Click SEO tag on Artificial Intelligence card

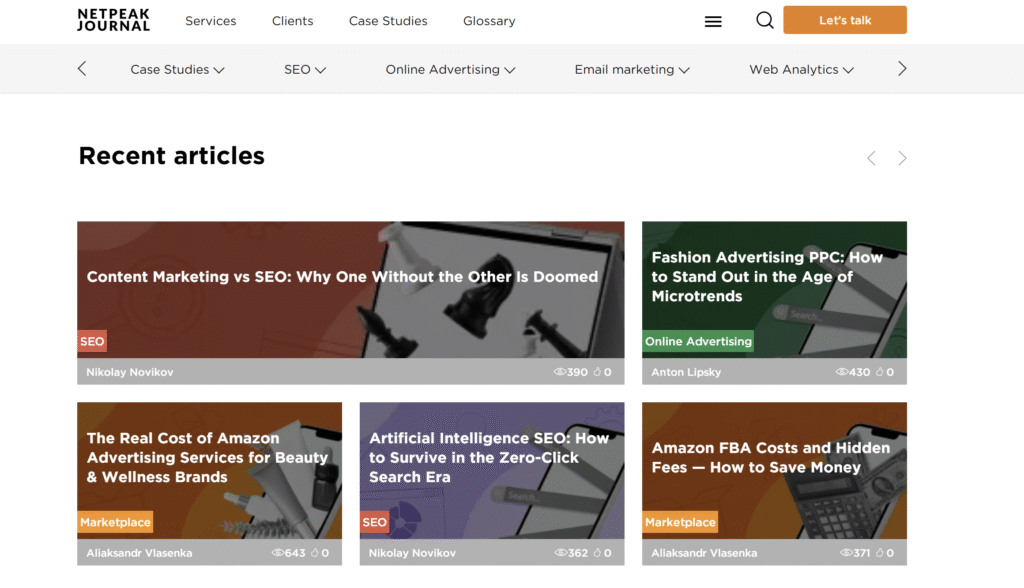(374, 522)
